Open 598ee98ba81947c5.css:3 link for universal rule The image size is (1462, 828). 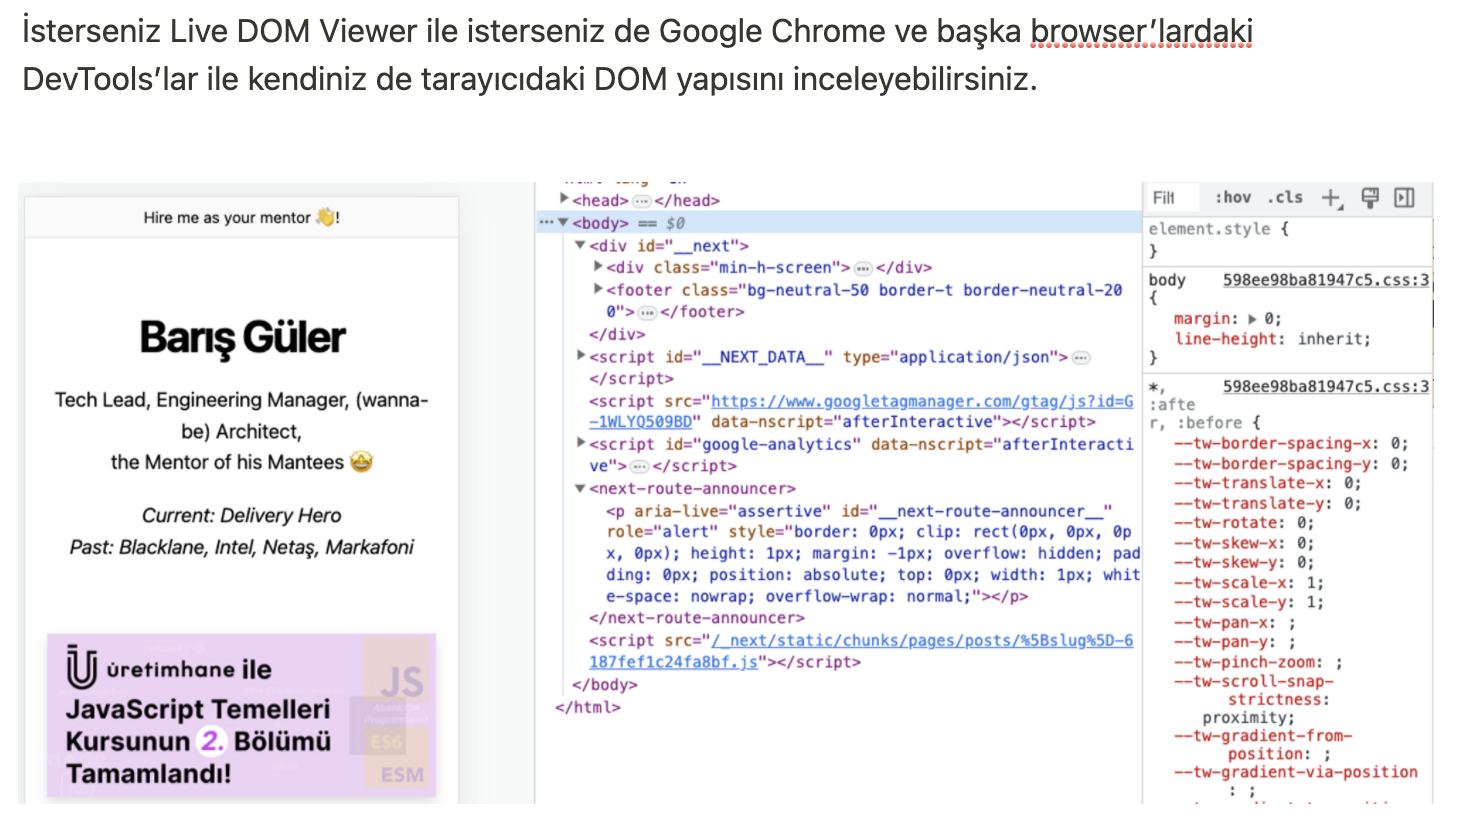[x=1326, y=386]
